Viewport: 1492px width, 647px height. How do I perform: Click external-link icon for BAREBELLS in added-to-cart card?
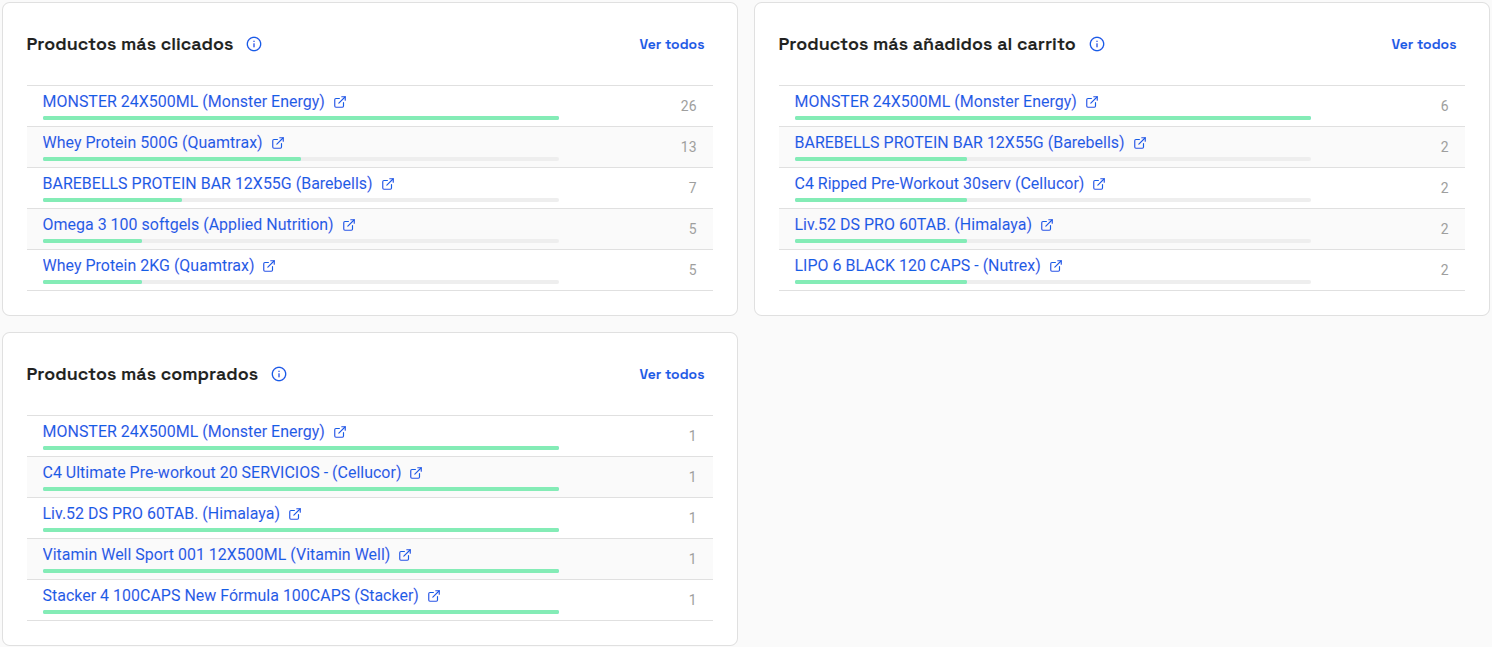pyautogui.click(x=1140, y=143)
